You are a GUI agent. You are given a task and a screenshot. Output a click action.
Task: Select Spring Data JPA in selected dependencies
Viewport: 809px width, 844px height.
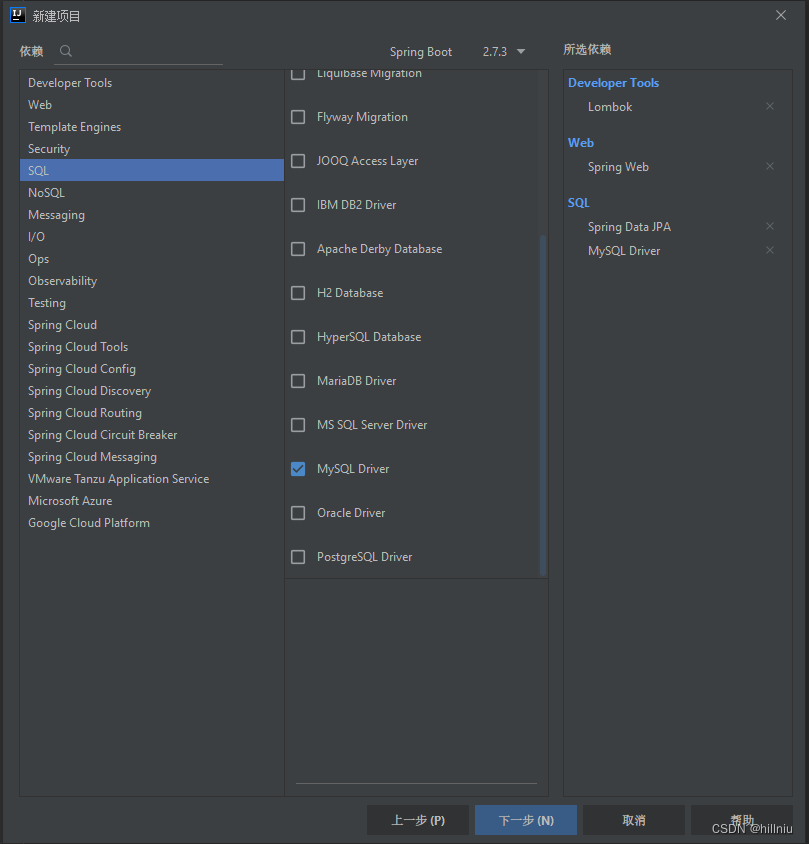pyautogui.click(x=629, y=227)
